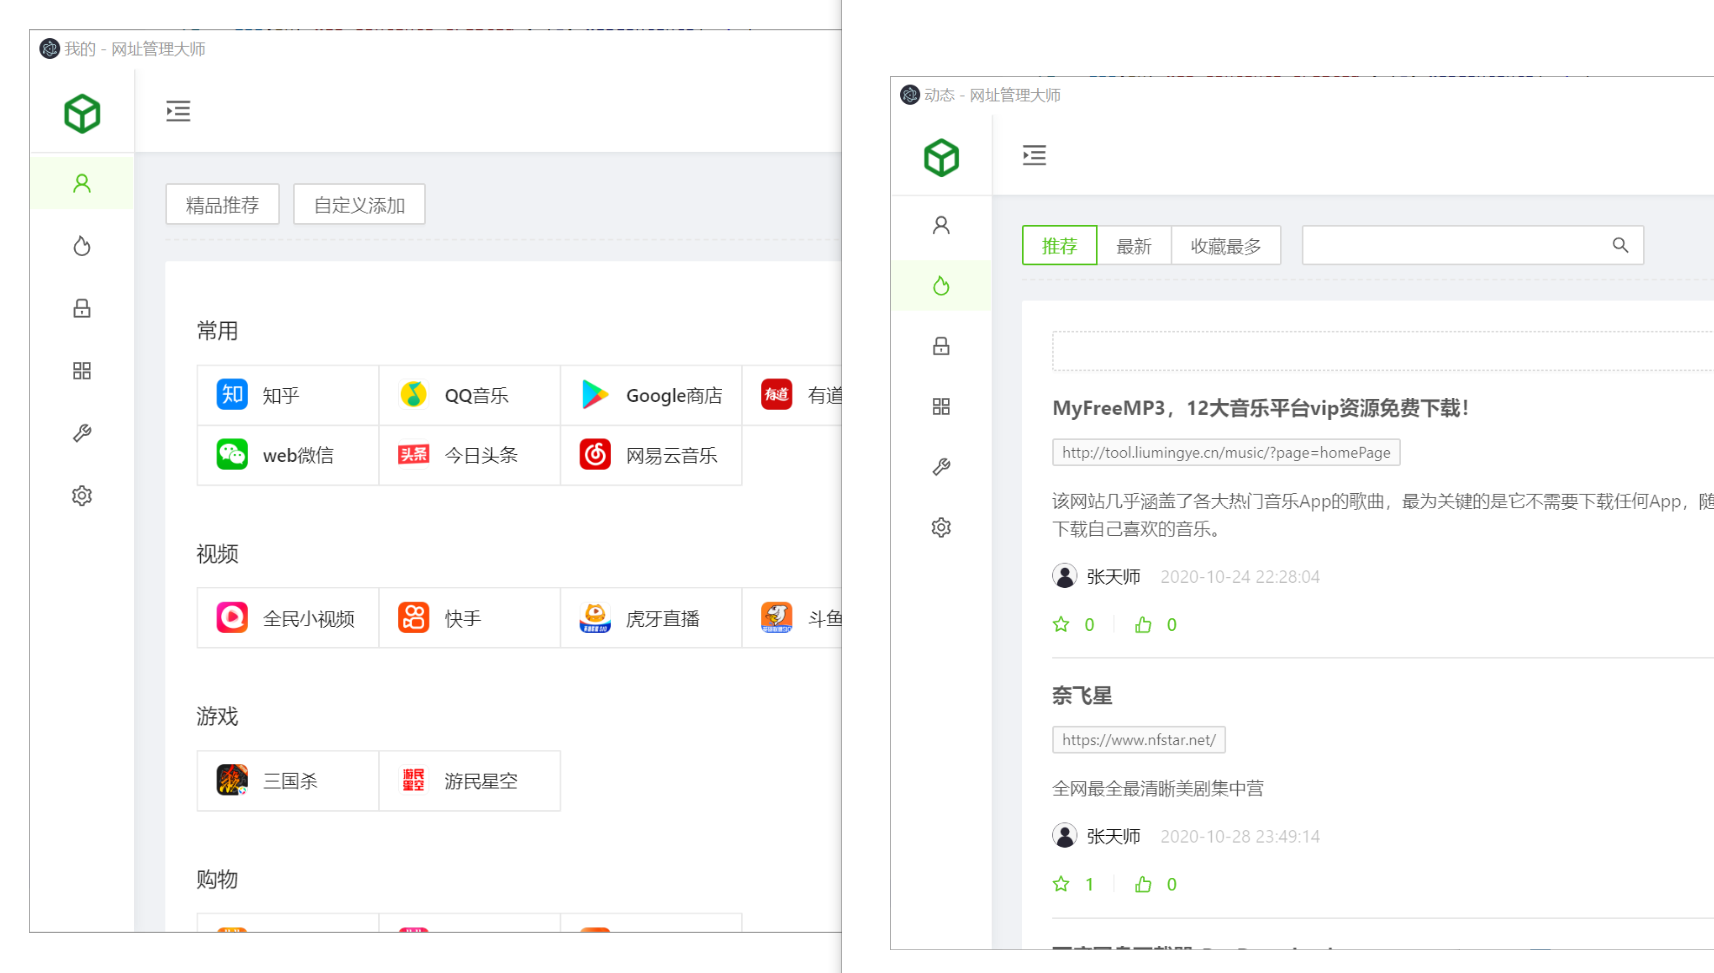Click the green cube logo in 我的 window
Screen dimensions: 1714x973
point(82,114)
